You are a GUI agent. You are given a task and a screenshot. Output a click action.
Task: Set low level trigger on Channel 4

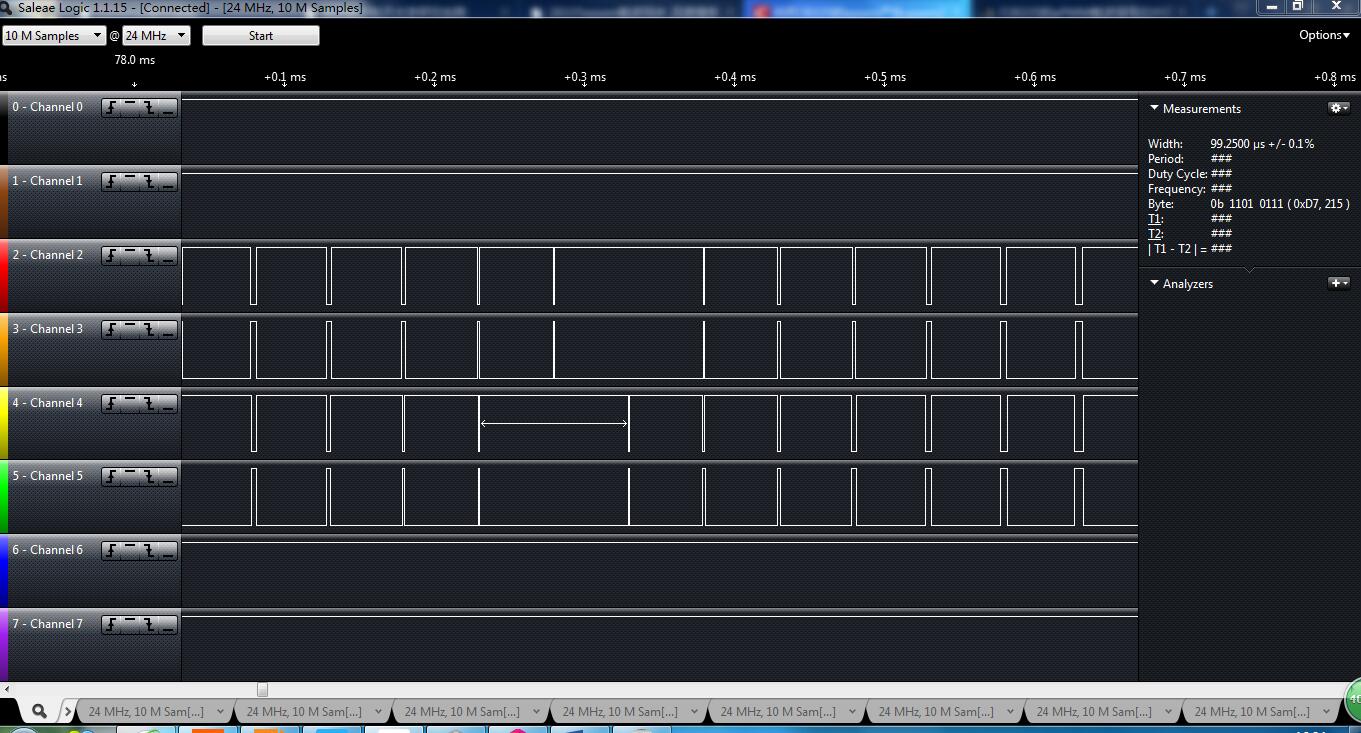pos(168,404)
